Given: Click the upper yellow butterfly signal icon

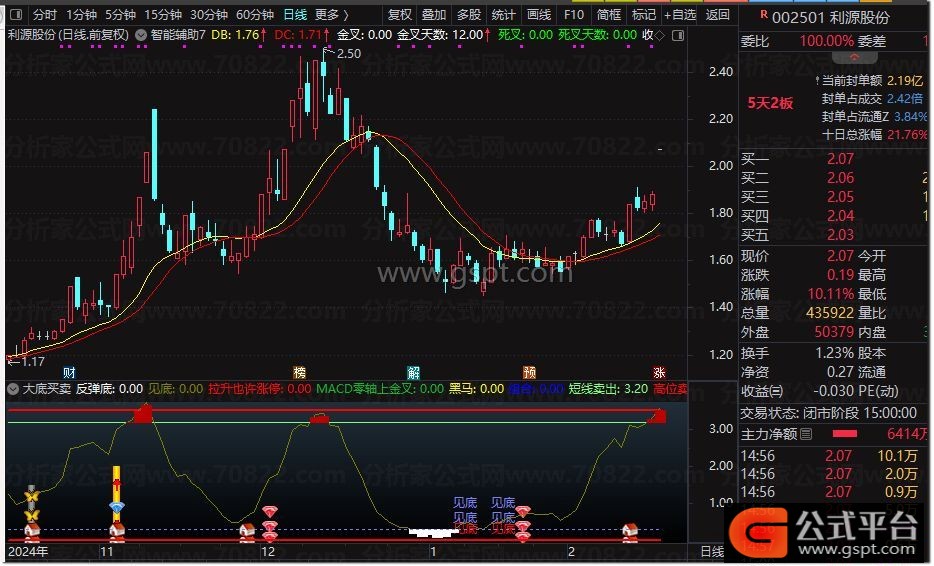Looking at the screenshot, I should coord(32,496).
